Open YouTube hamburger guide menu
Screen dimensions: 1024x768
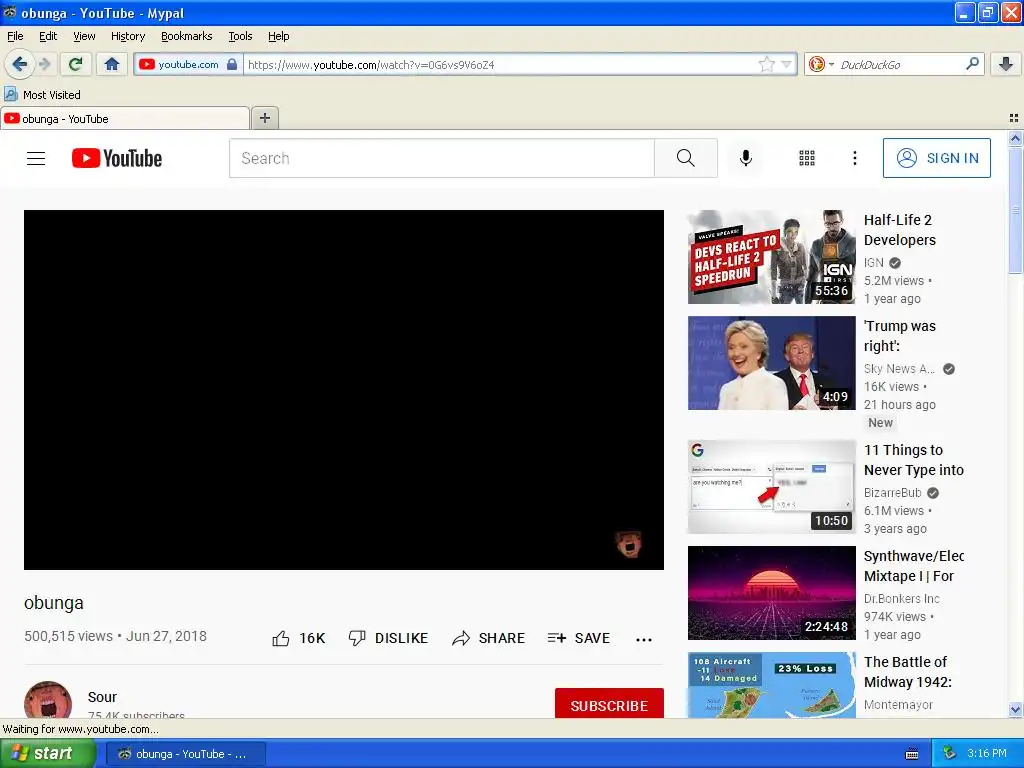pyautogui.click(x=36, y=158)
